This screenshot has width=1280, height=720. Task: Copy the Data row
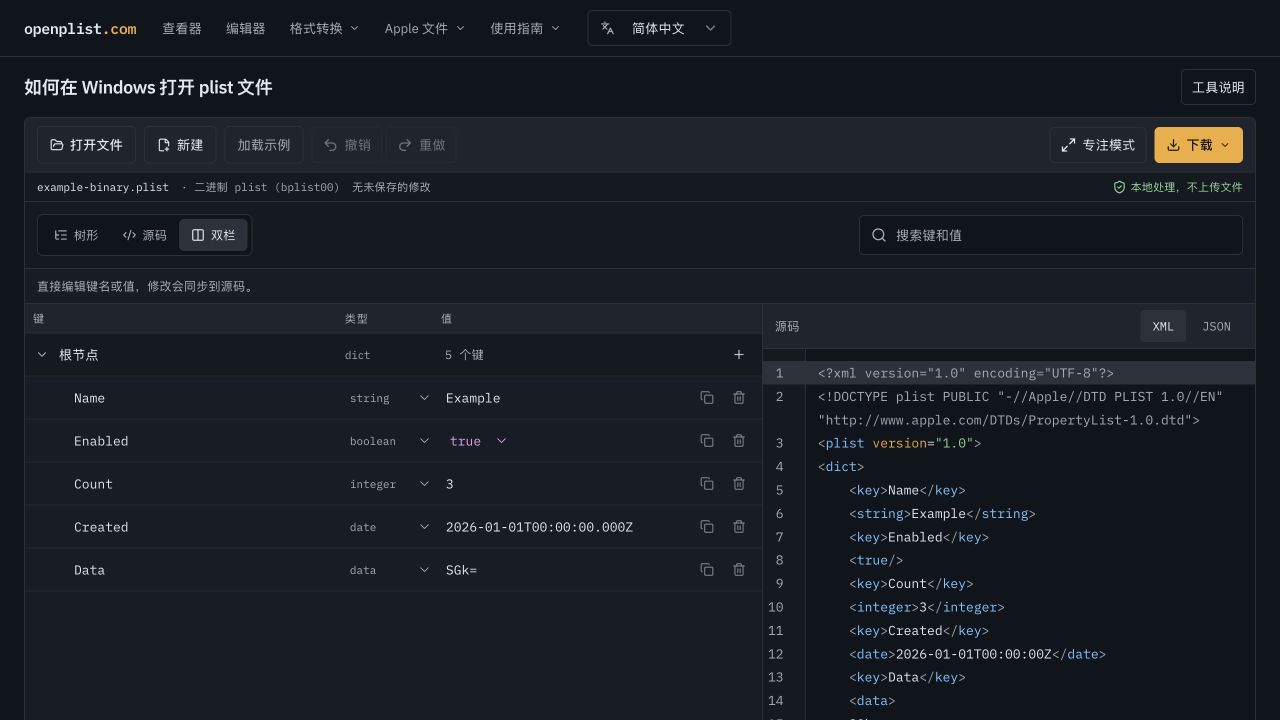[x=707, y=570]
